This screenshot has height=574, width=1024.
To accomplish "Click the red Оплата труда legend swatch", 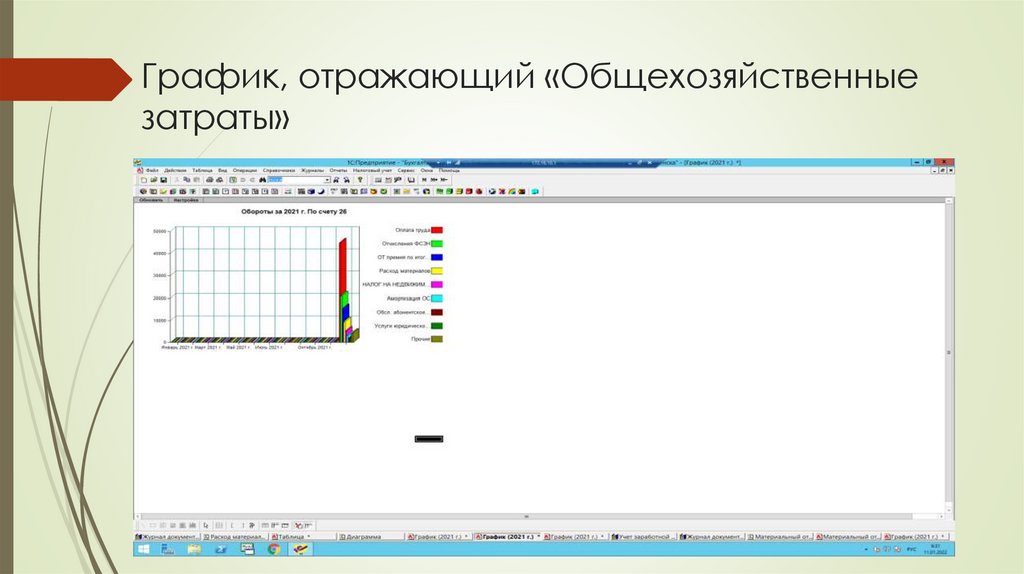I will 436,230.
